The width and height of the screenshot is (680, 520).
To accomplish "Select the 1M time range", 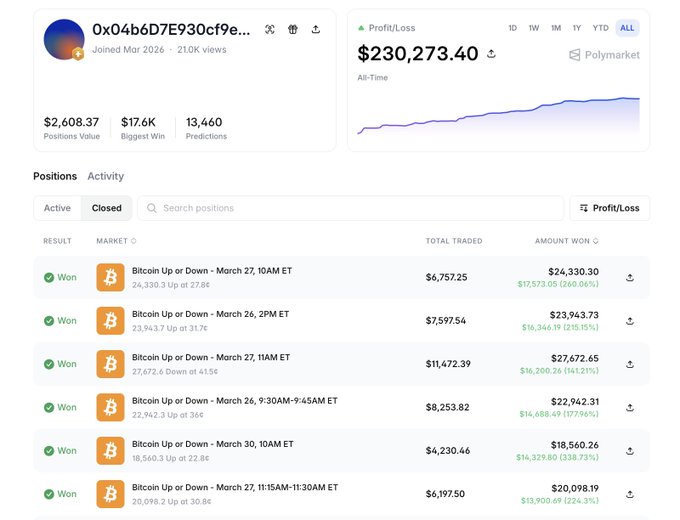I will [556, 28].
